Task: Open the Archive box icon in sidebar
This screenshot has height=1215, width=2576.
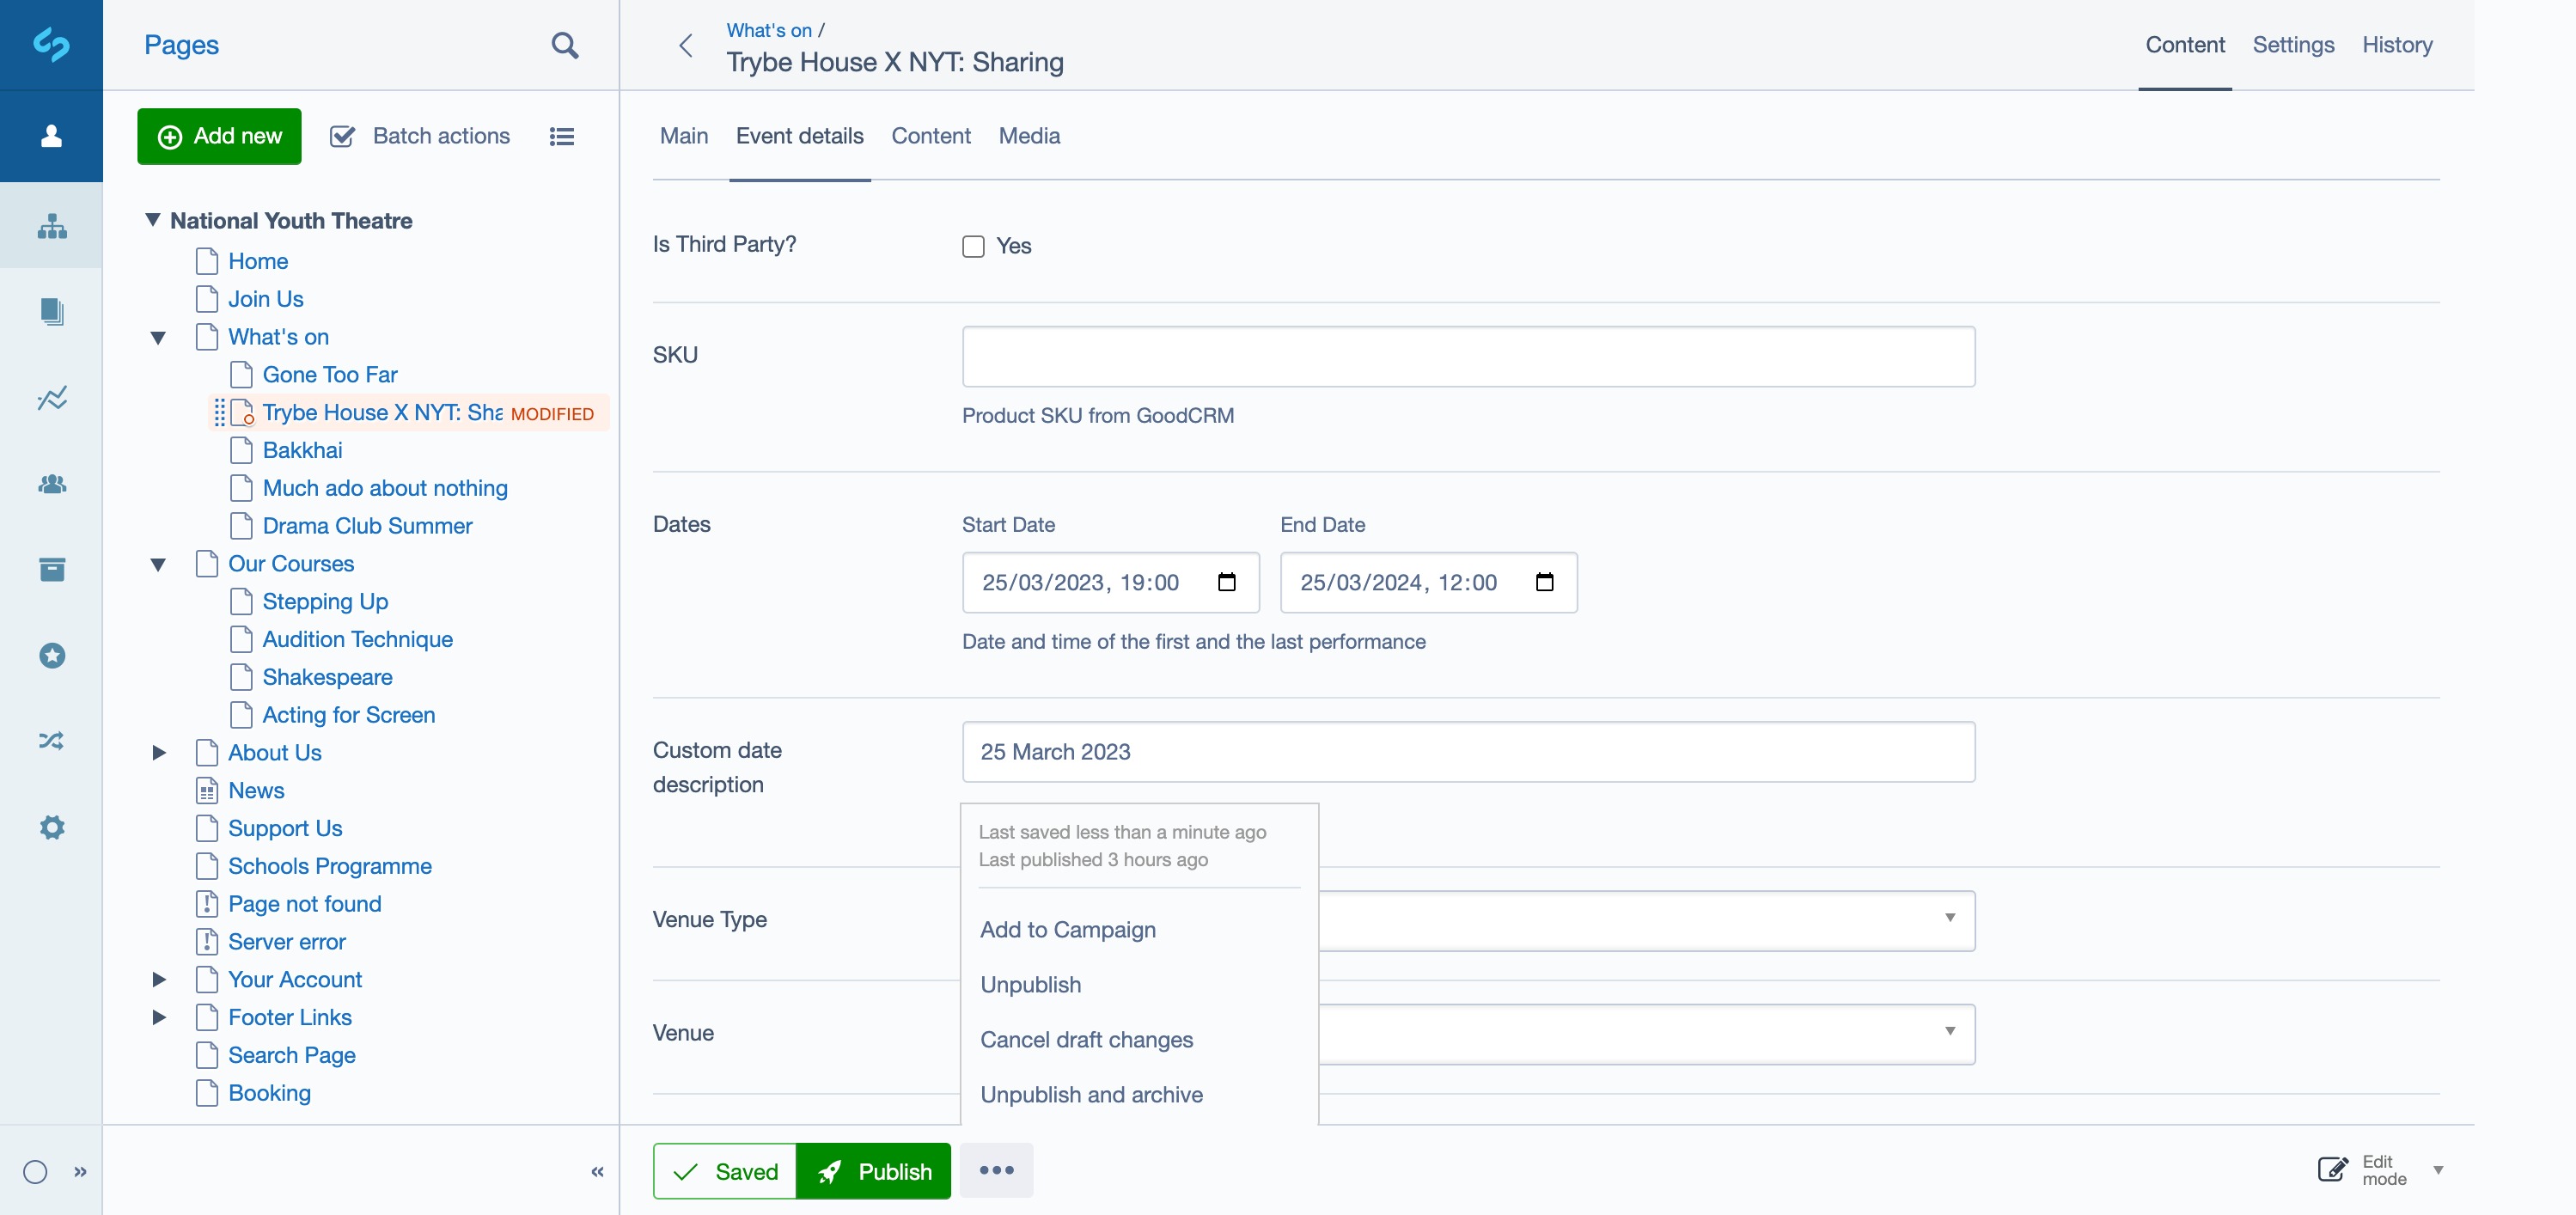Action: coord(52,569)
